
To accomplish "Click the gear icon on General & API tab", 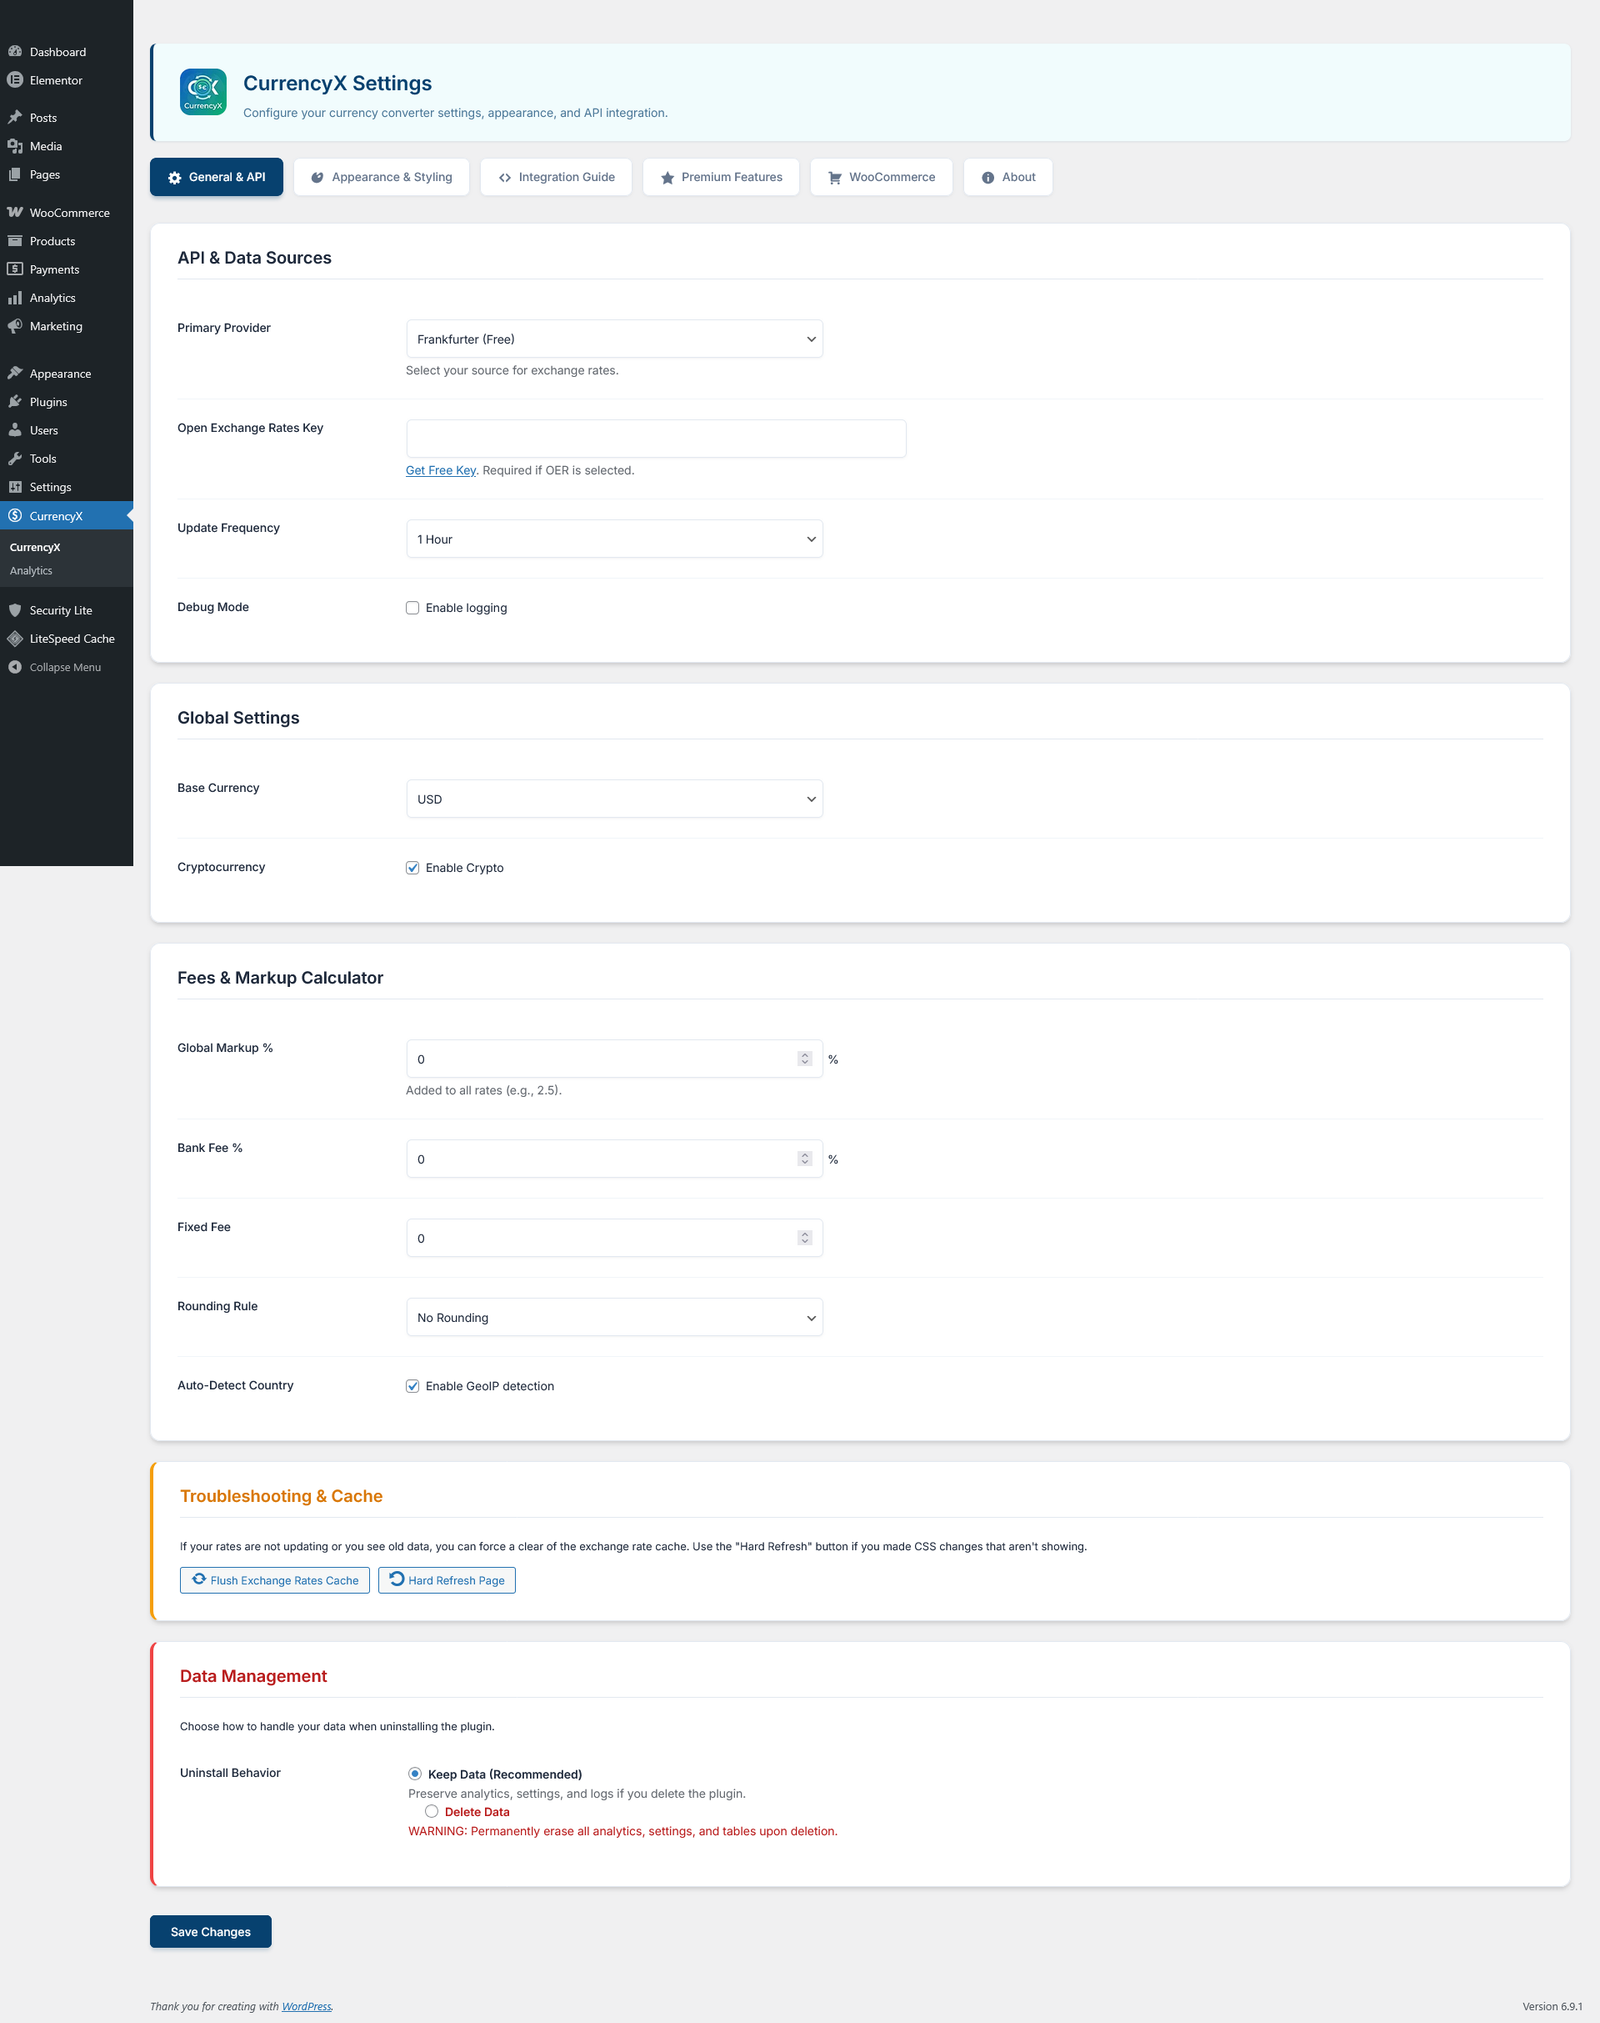I will coord(175,177).
